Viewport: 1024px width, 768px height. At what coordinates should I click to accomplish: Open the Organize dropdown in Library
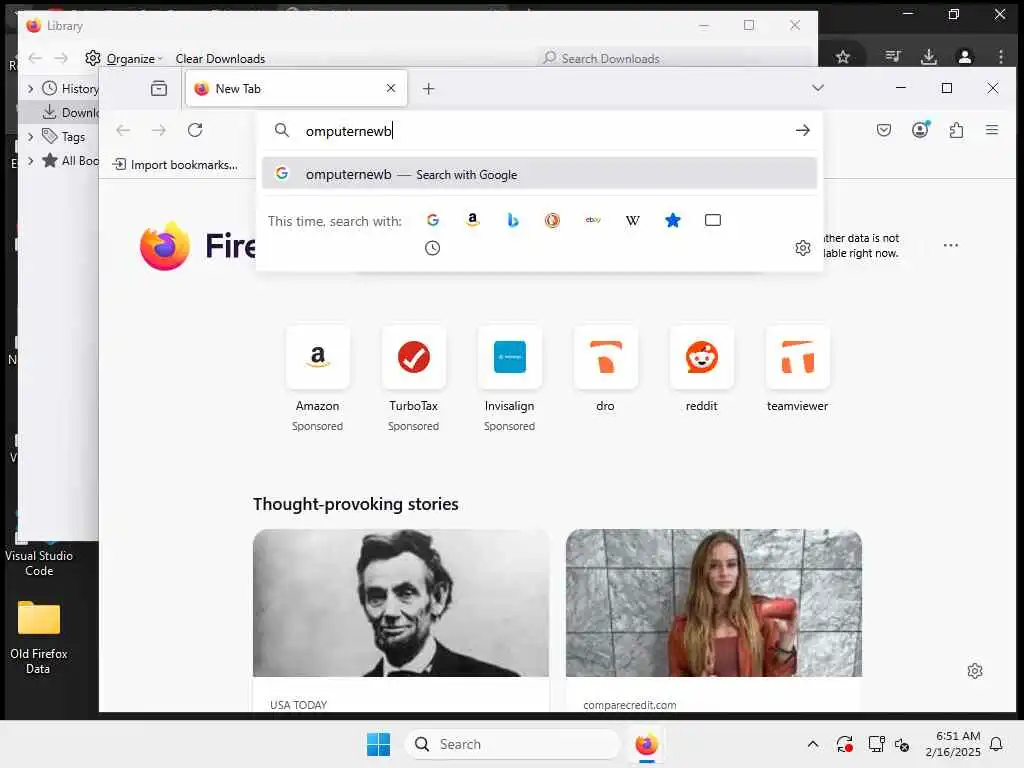tap(134, 59)
